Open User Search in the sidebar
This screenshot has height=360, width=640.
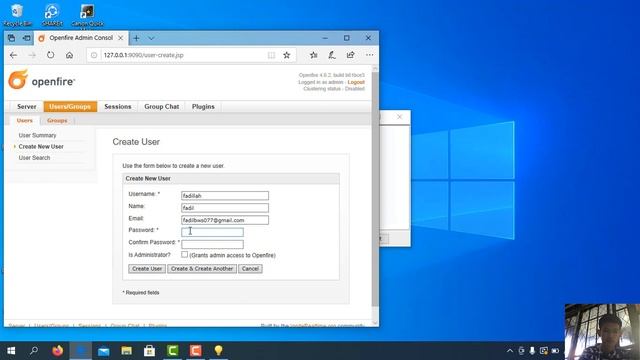(x=34, y=158)
